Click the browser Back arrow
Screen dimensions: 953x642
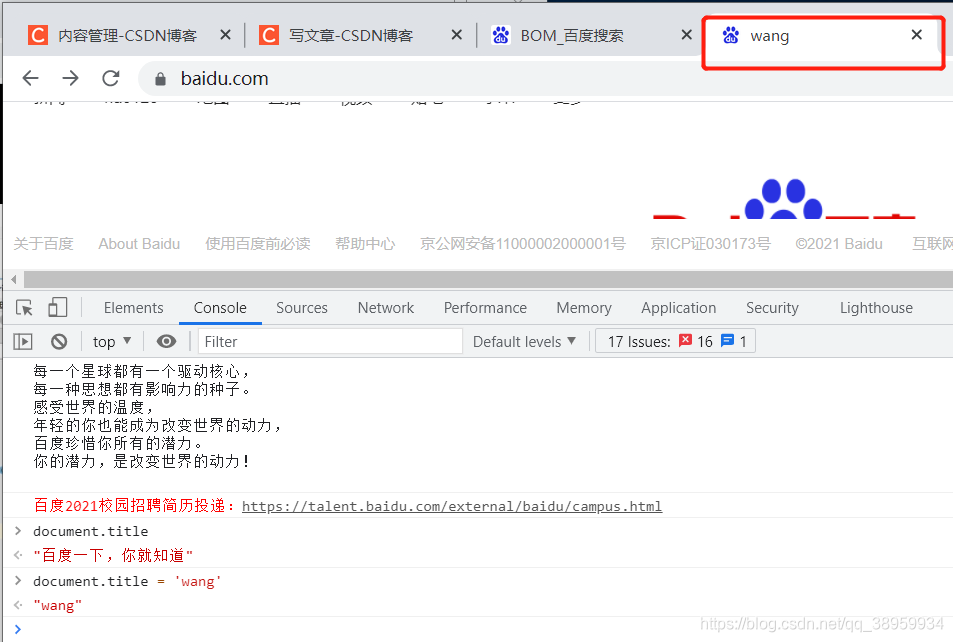click(30, 78)
